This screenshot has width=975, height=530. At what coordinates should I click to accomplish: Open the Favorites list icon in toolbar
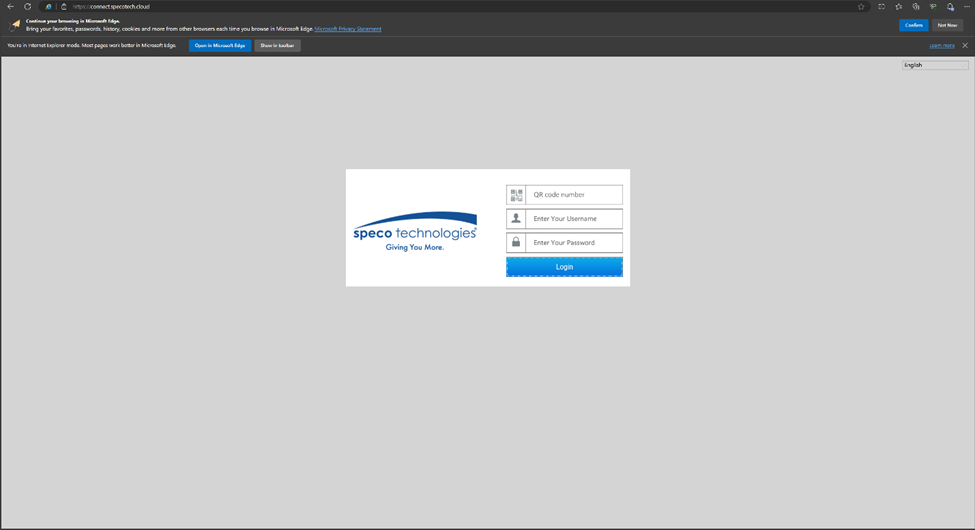click(899, 6)
